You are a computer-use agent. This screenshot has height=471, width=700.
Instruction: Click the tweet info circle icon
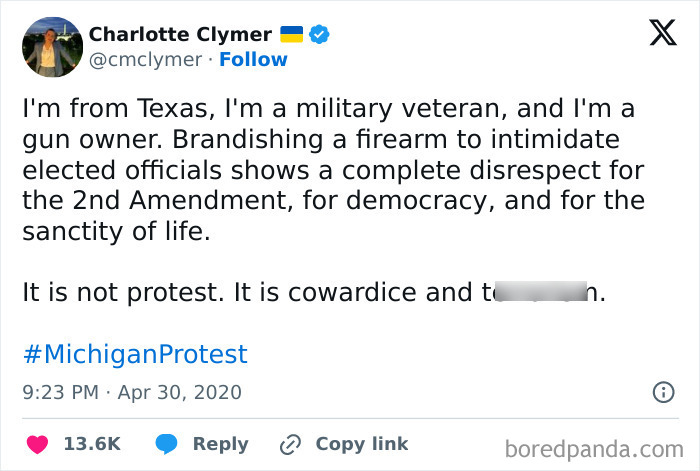pos(662,392)
